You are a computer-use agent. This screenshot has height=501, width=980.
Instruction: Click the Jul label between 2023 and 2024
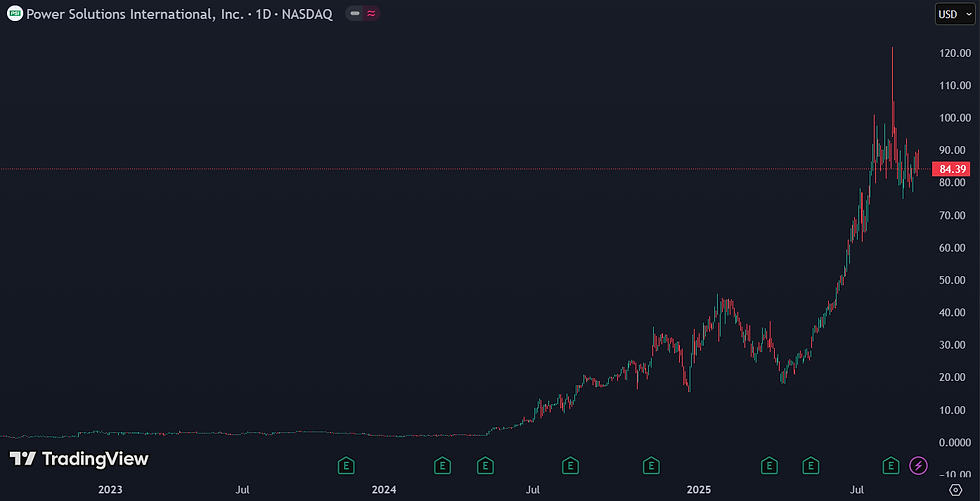pos(244,489)
